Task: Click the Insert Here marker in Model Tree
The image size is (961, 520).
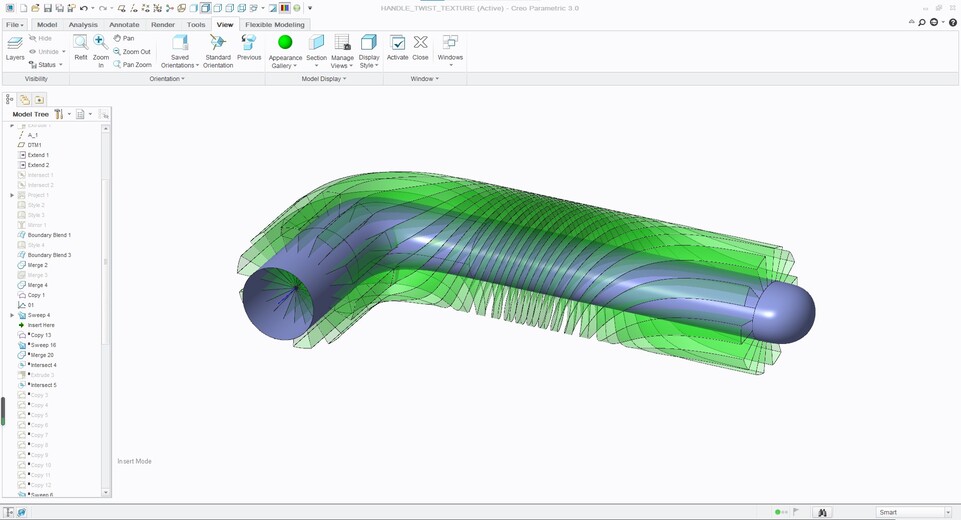Action: (36, 325)
